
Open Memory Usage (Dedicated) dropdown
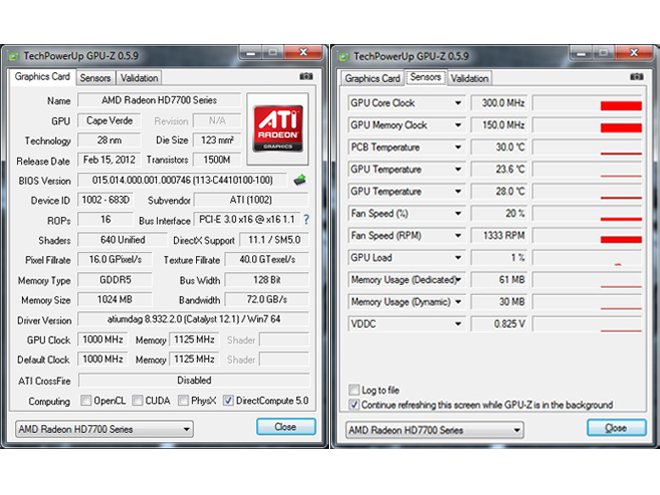[458, 279]
